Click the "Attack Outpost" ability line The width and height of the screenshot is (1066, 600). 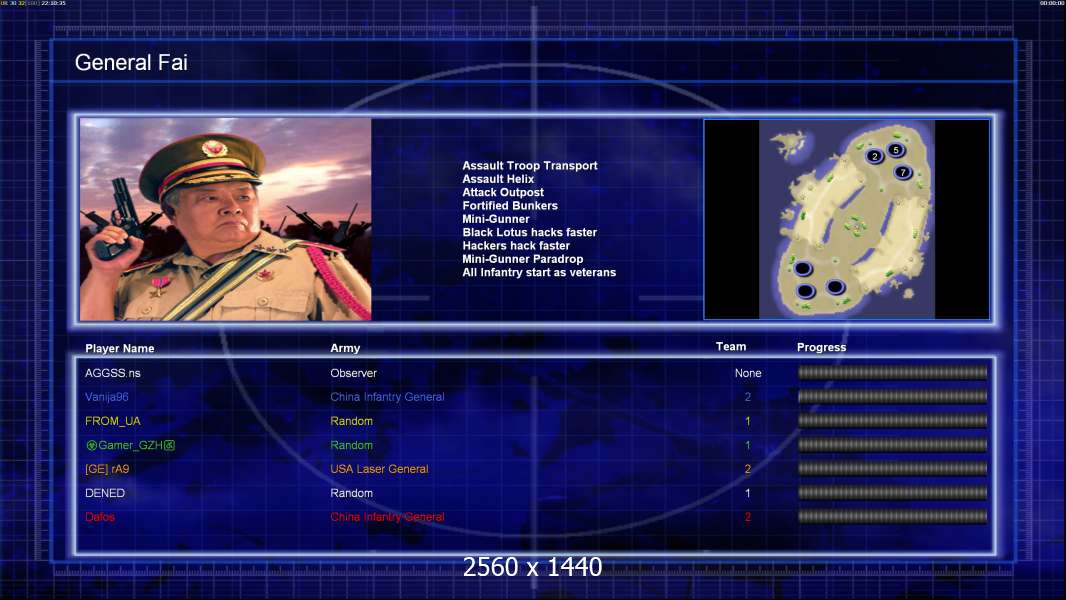pos(503,192)
